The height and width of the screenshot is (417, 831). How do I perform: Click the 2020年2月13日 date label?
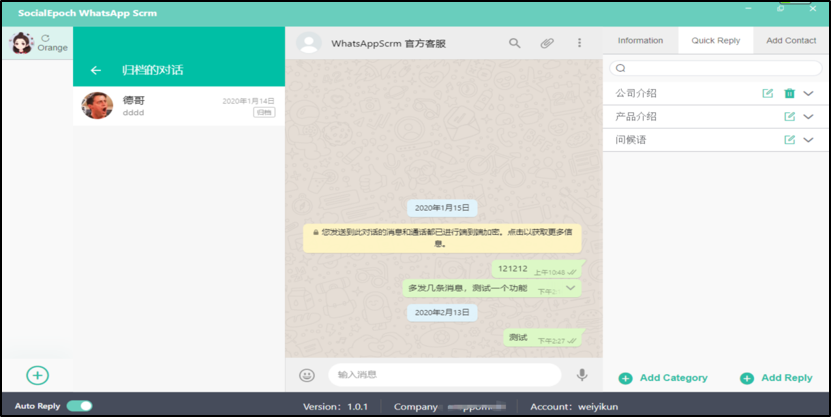tap(442, 313)
